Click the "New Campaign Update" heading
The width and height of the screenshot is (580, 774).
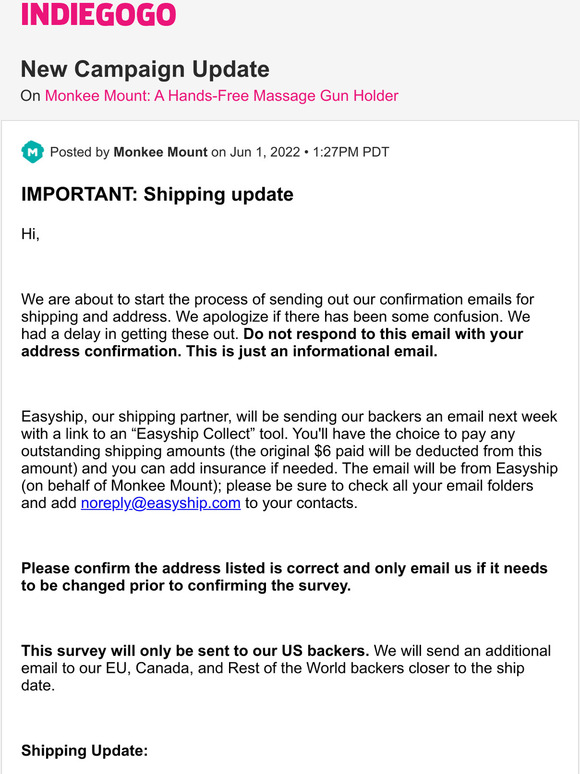click(x=145, y=69)
